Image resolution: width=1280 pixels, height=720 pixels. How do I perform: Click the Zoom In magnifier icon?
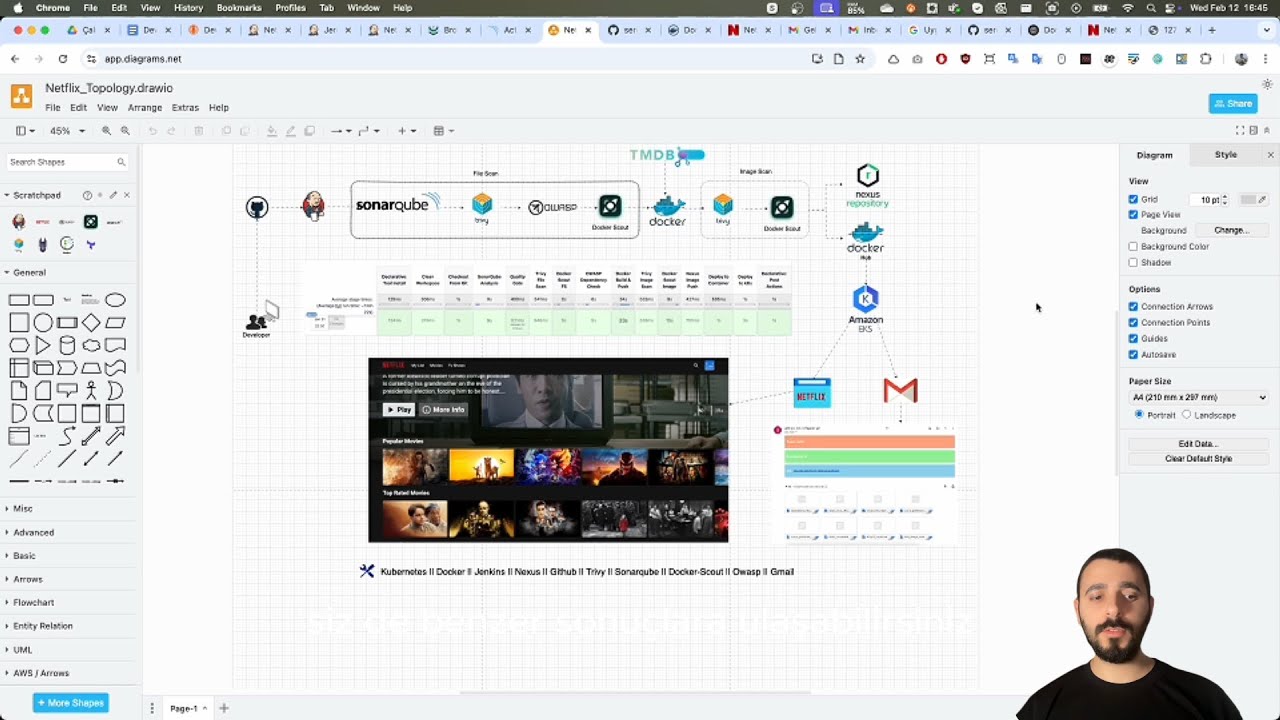pos(106,131)
